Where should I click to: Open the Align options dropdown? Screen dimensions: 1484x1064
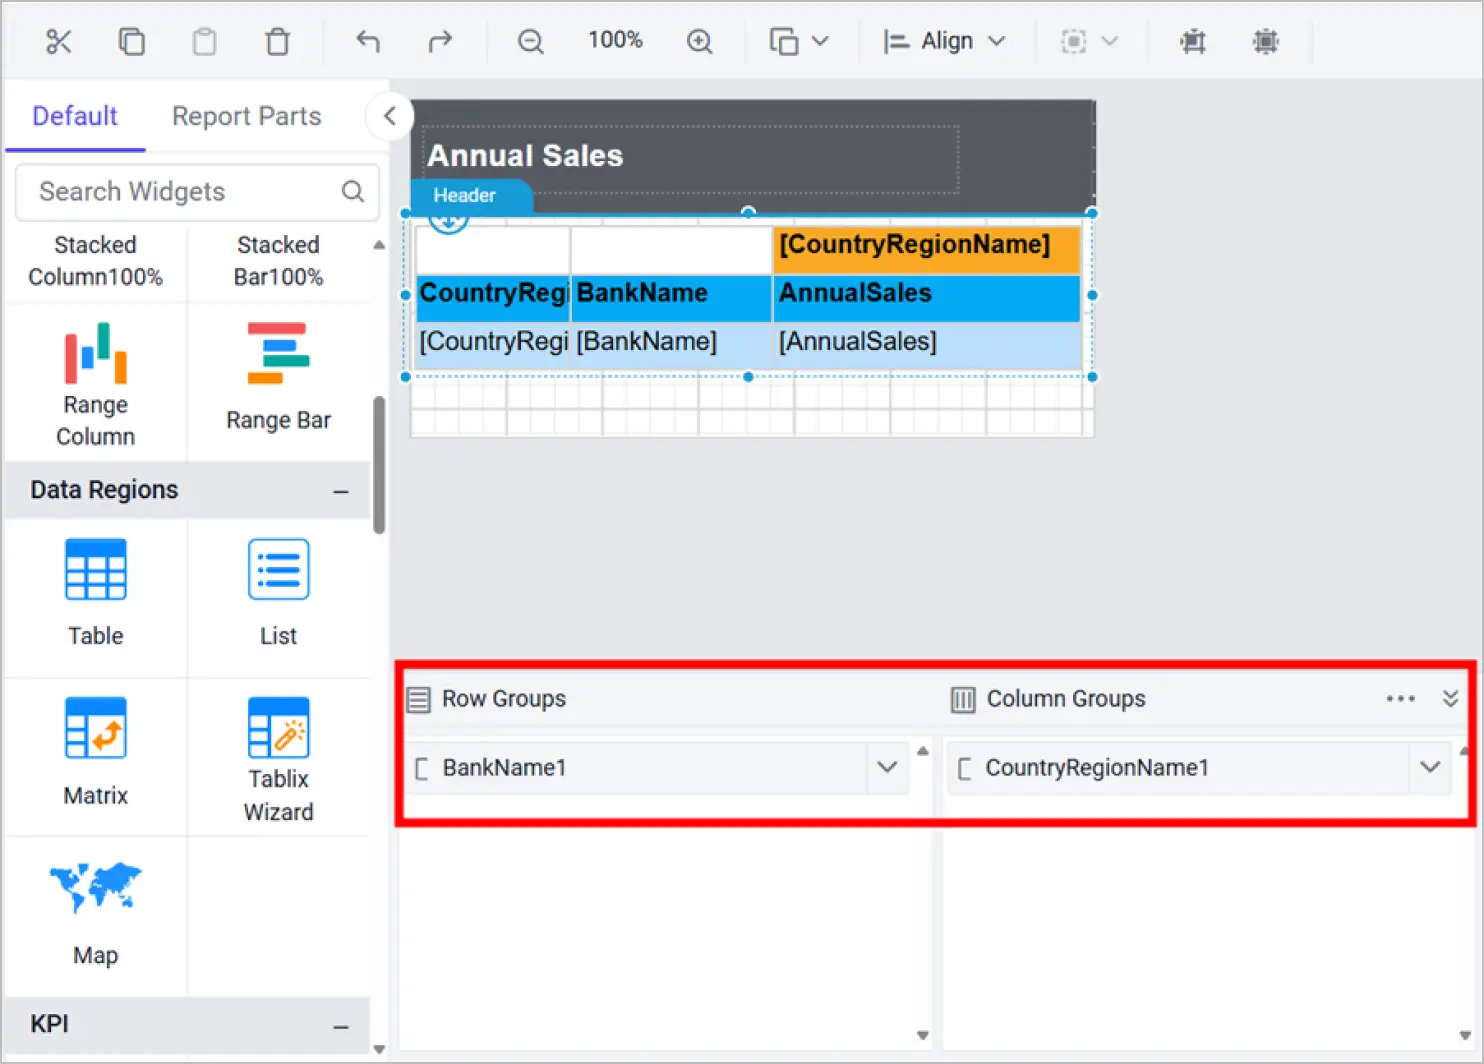[x=997, y=41]
